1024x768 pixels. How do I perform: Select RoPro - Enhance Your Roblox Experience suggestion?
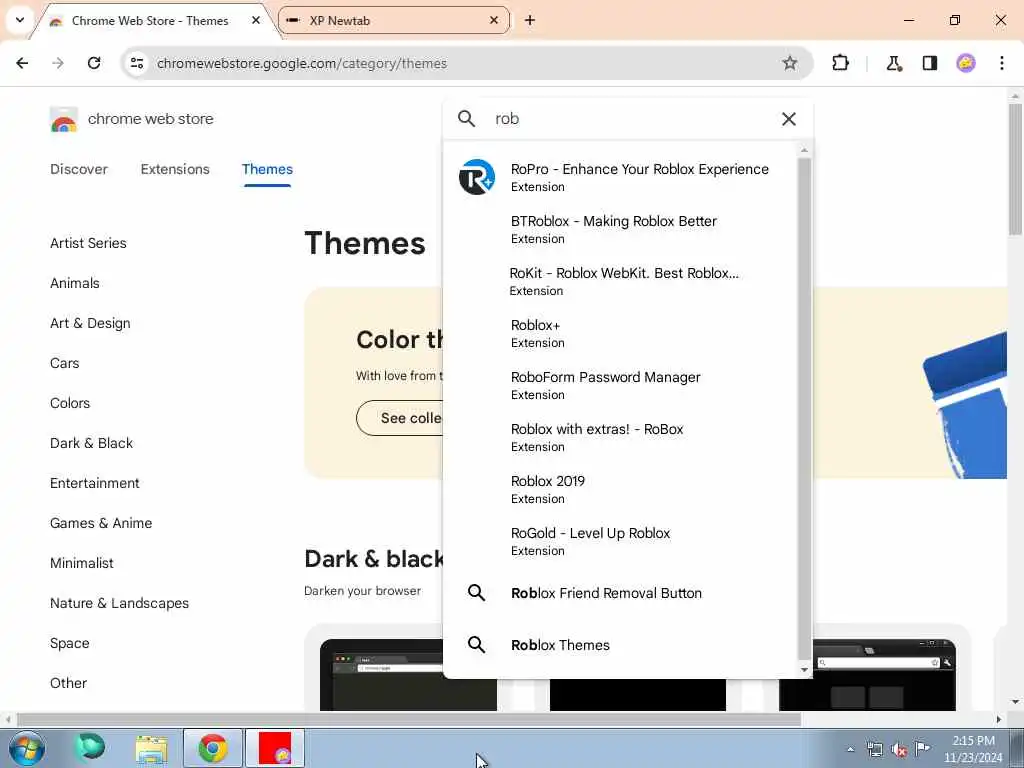pos(620,177)
